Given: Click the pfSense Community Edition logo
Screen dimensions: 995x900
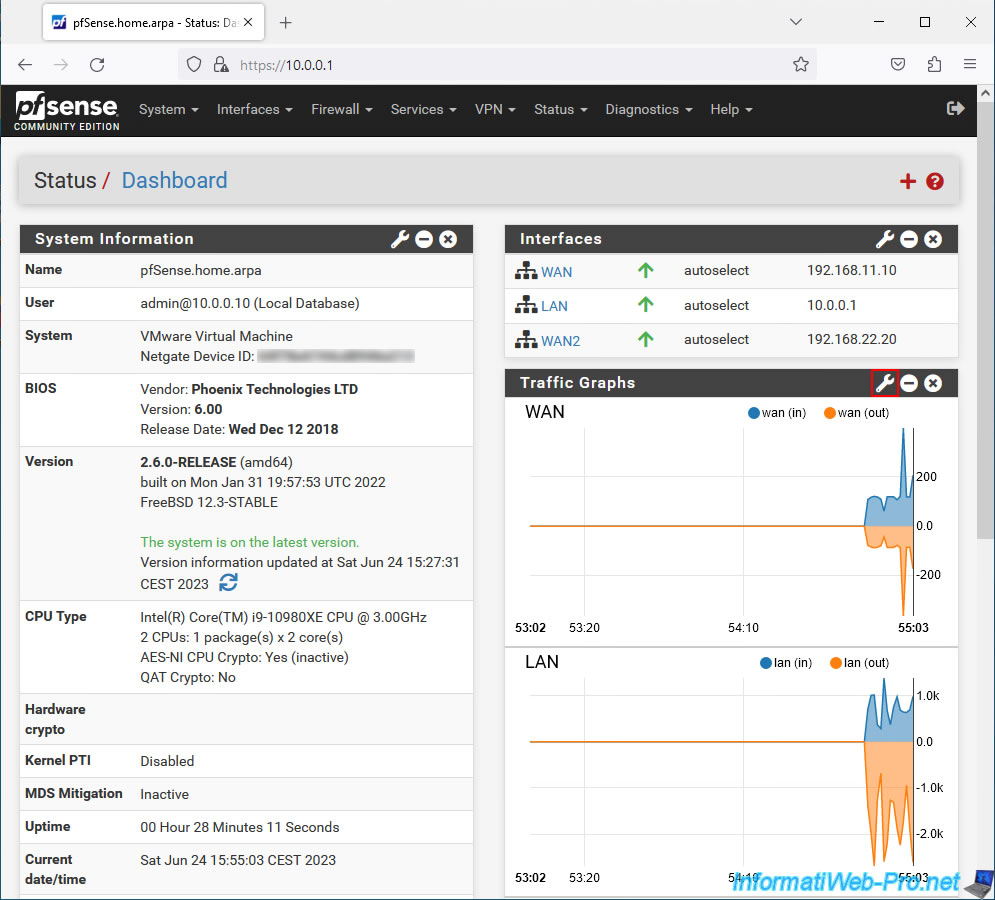Looking at the screenshot, I should (67, 110).
